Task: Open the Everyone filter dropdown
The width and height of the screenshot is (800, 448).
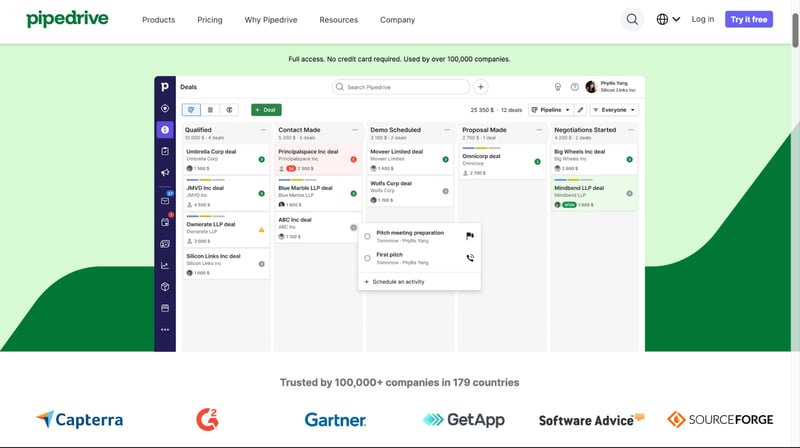Action: [614, 110]
